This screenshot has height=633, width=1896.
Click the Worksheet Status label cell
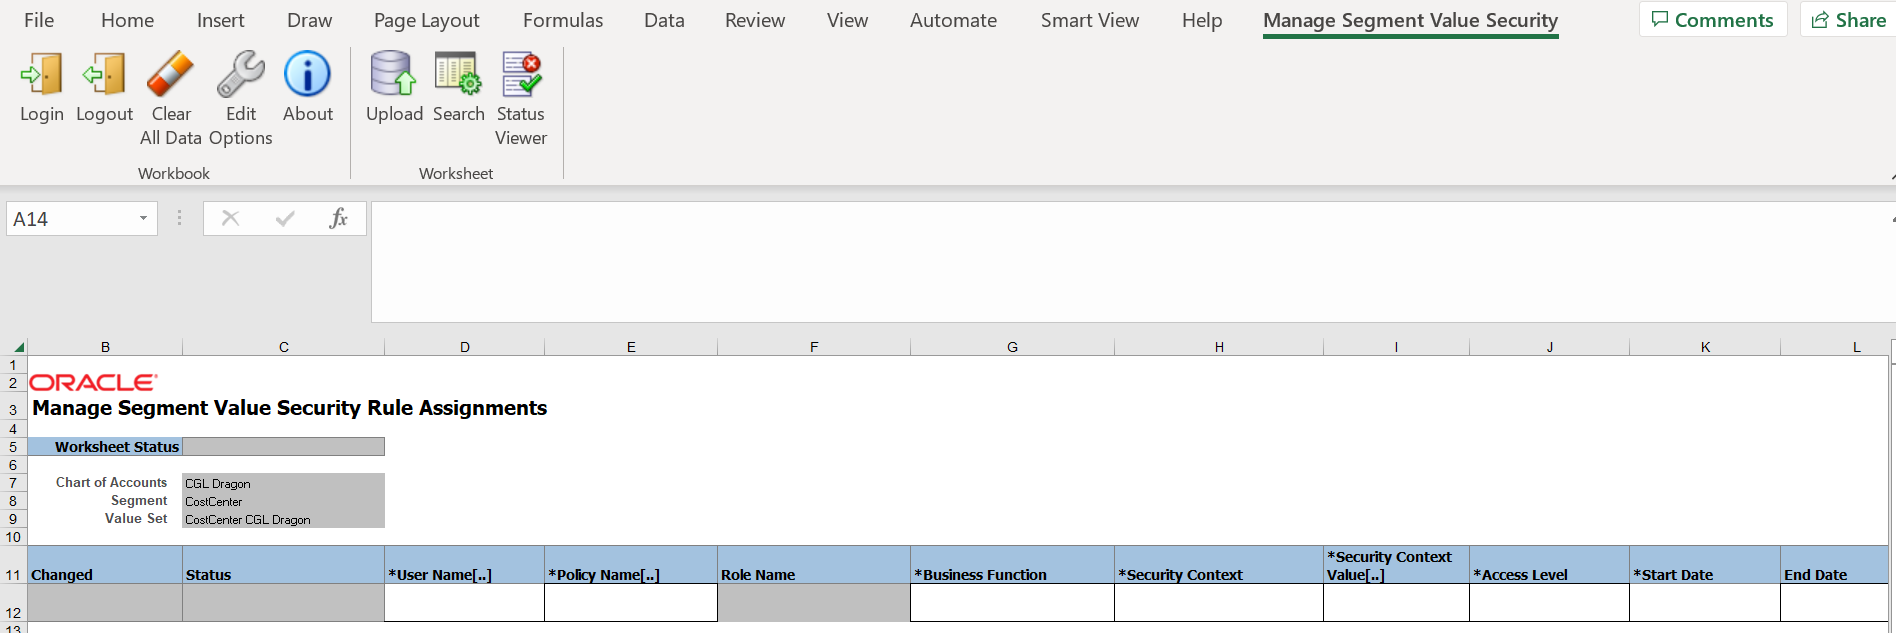[105, 447]
